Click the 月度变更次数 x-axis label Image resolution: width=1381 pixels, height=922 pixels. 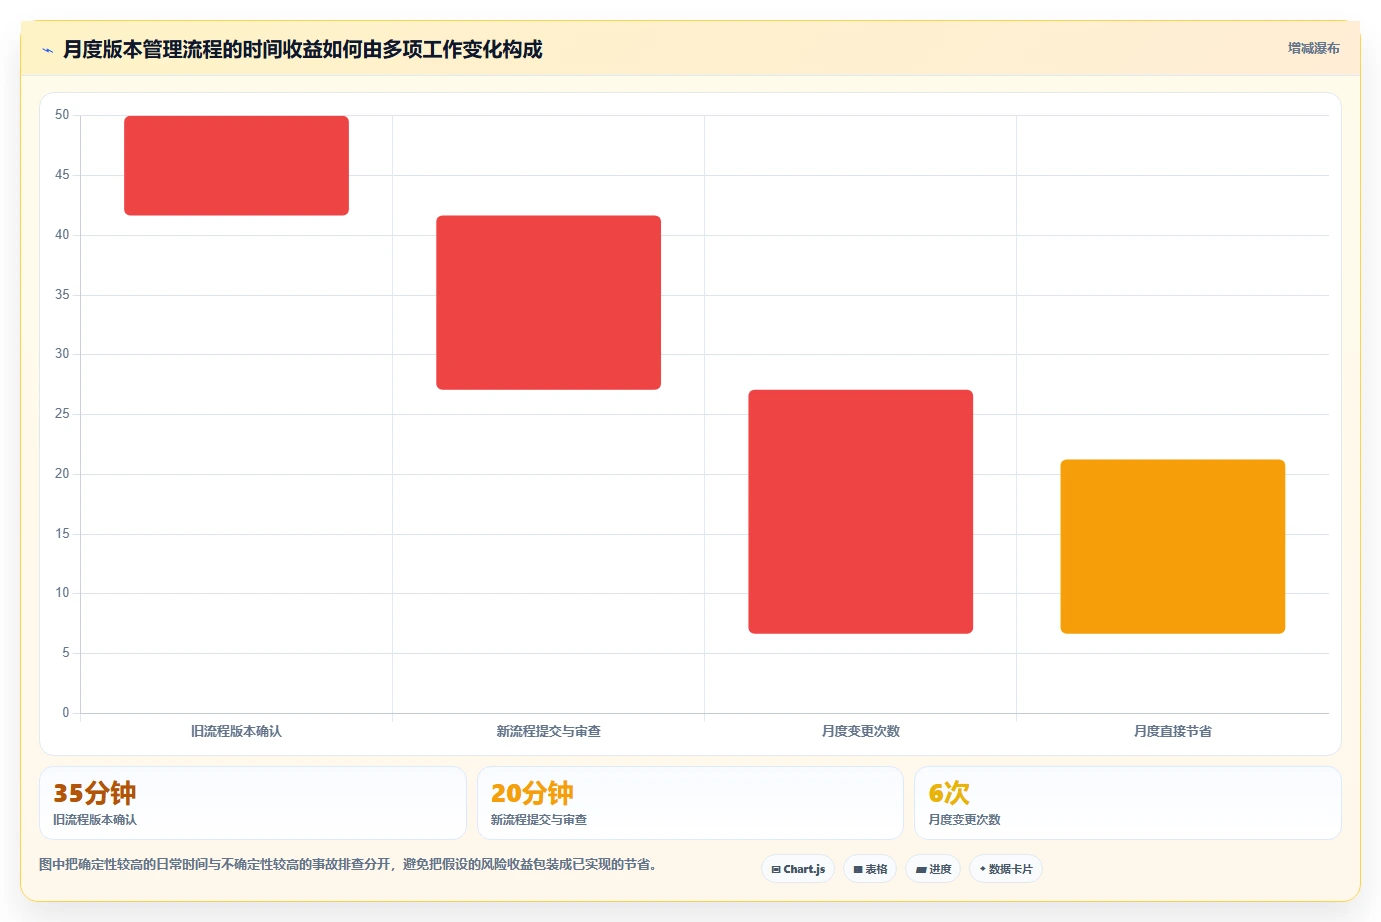tap(860, 731)
